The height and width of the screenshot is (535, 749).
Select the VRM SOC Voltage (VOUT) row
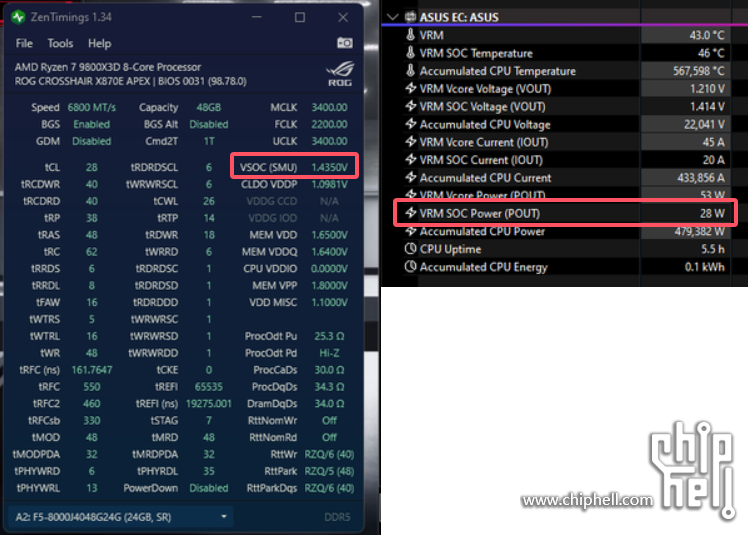(565, 106)
